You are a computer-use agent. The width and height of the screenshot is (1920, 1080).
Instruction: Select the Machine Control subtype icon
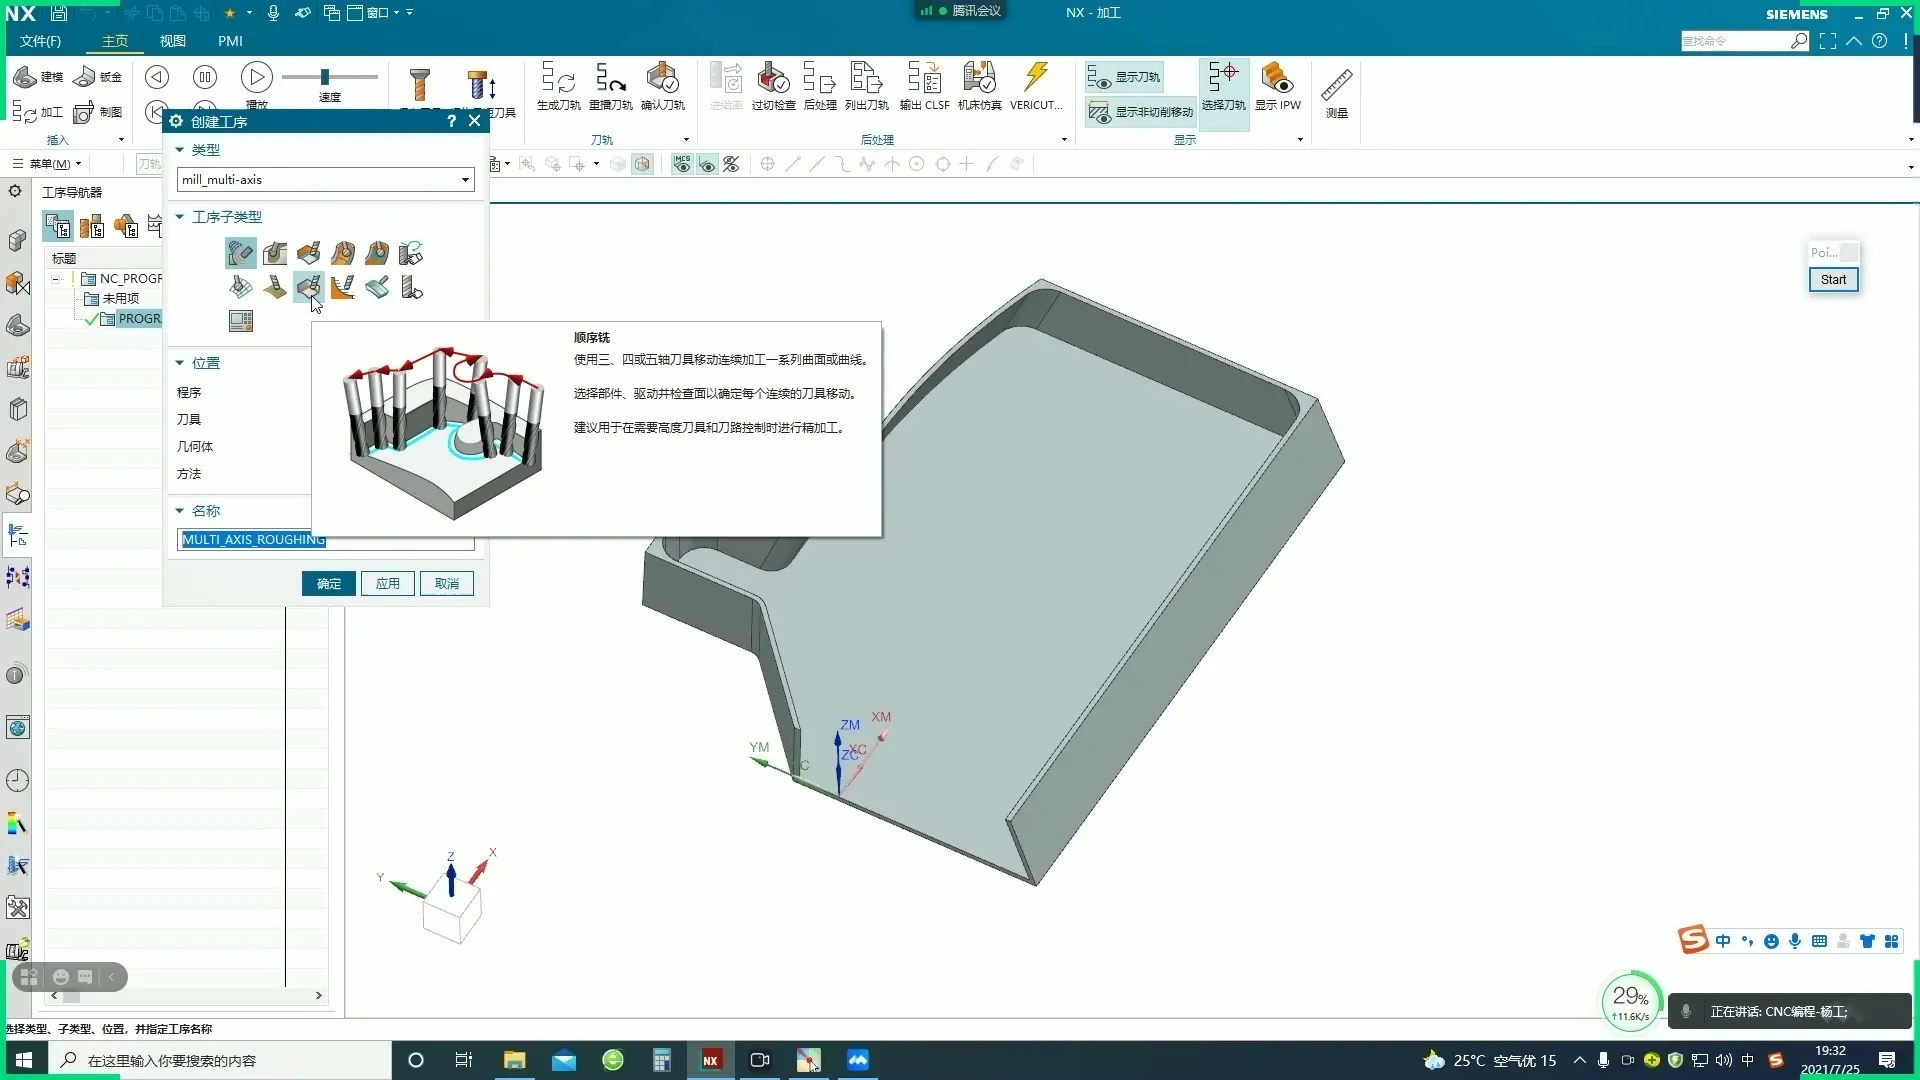[x=241, y=321]
